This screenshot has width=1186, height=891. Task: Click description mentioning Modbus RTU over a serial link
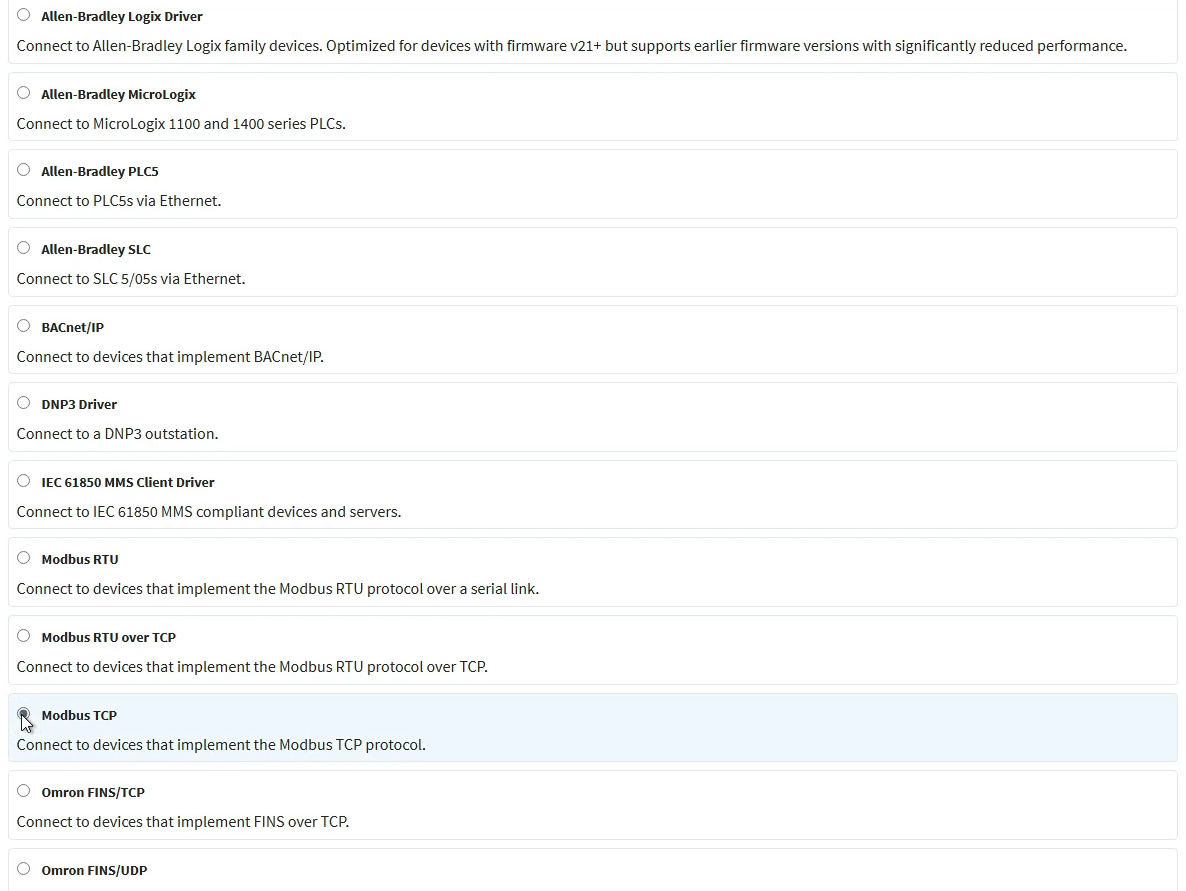tap(278, 589)
